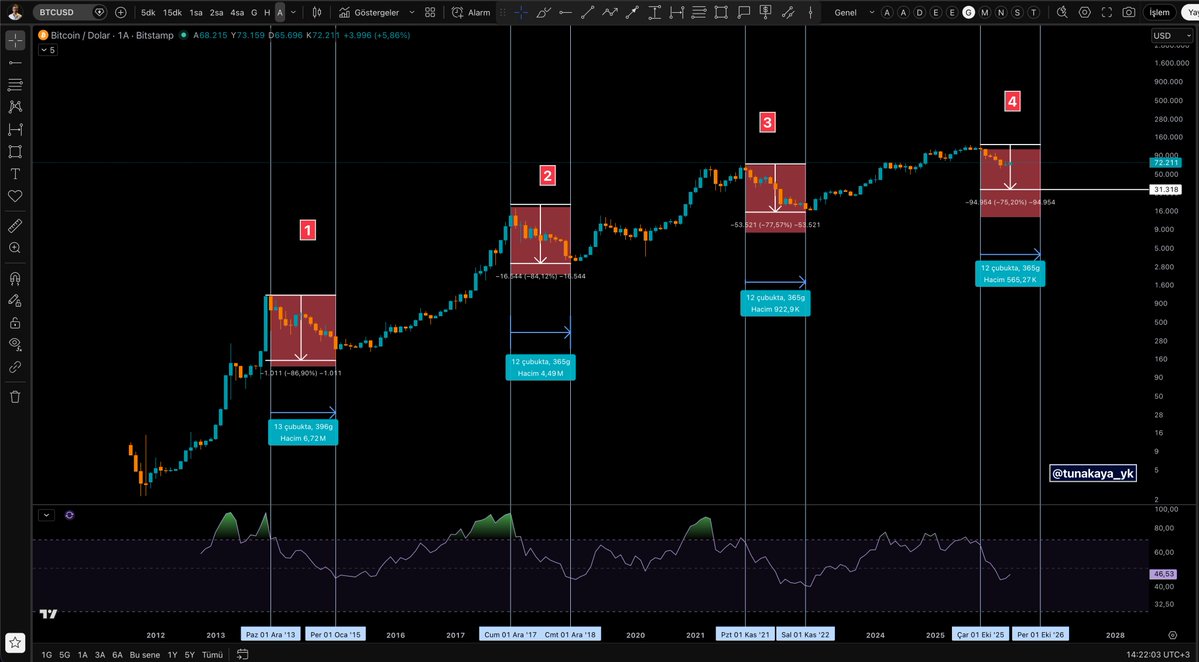This screenshot has width=1199, height=662.
Task: Select crosshair in favorites drawing toolbar
Action: [521, 12]
